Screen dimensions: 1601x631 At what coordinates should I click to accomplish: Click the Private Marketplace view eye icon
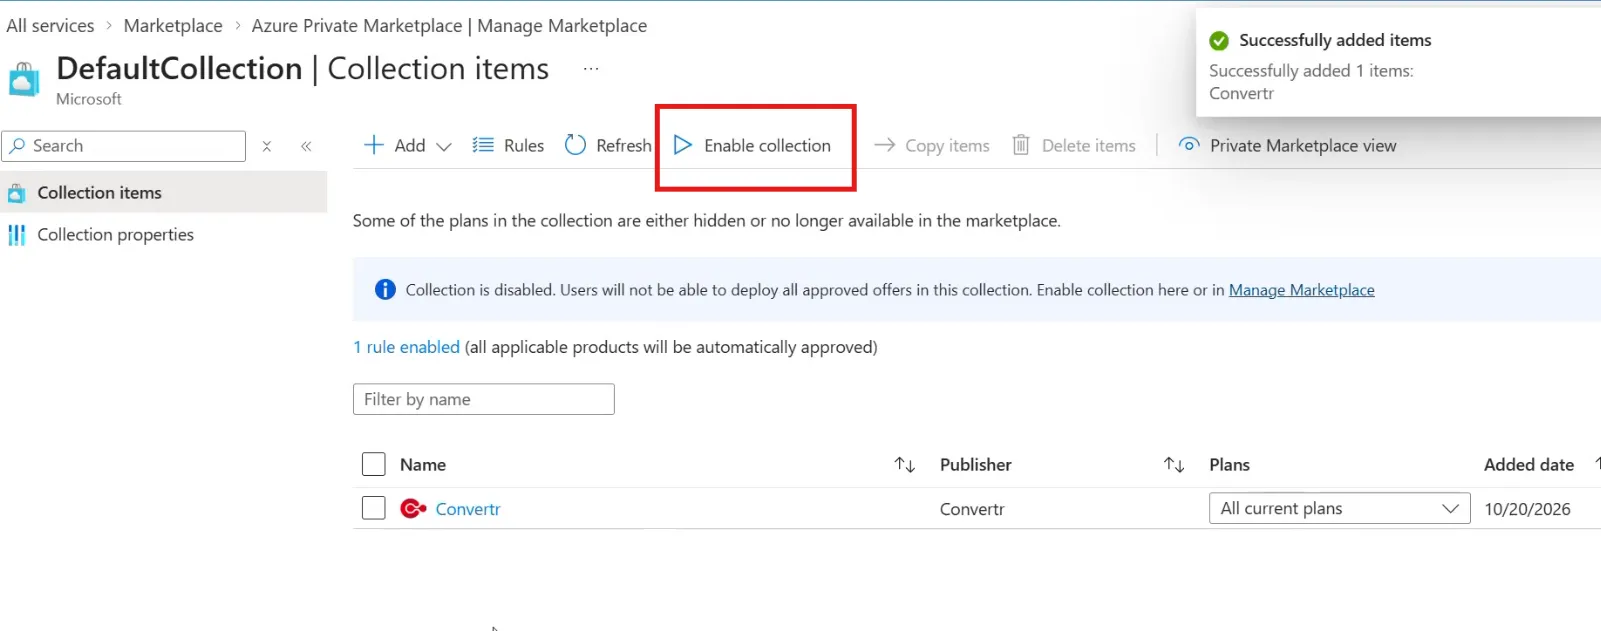pos(1188,145)
